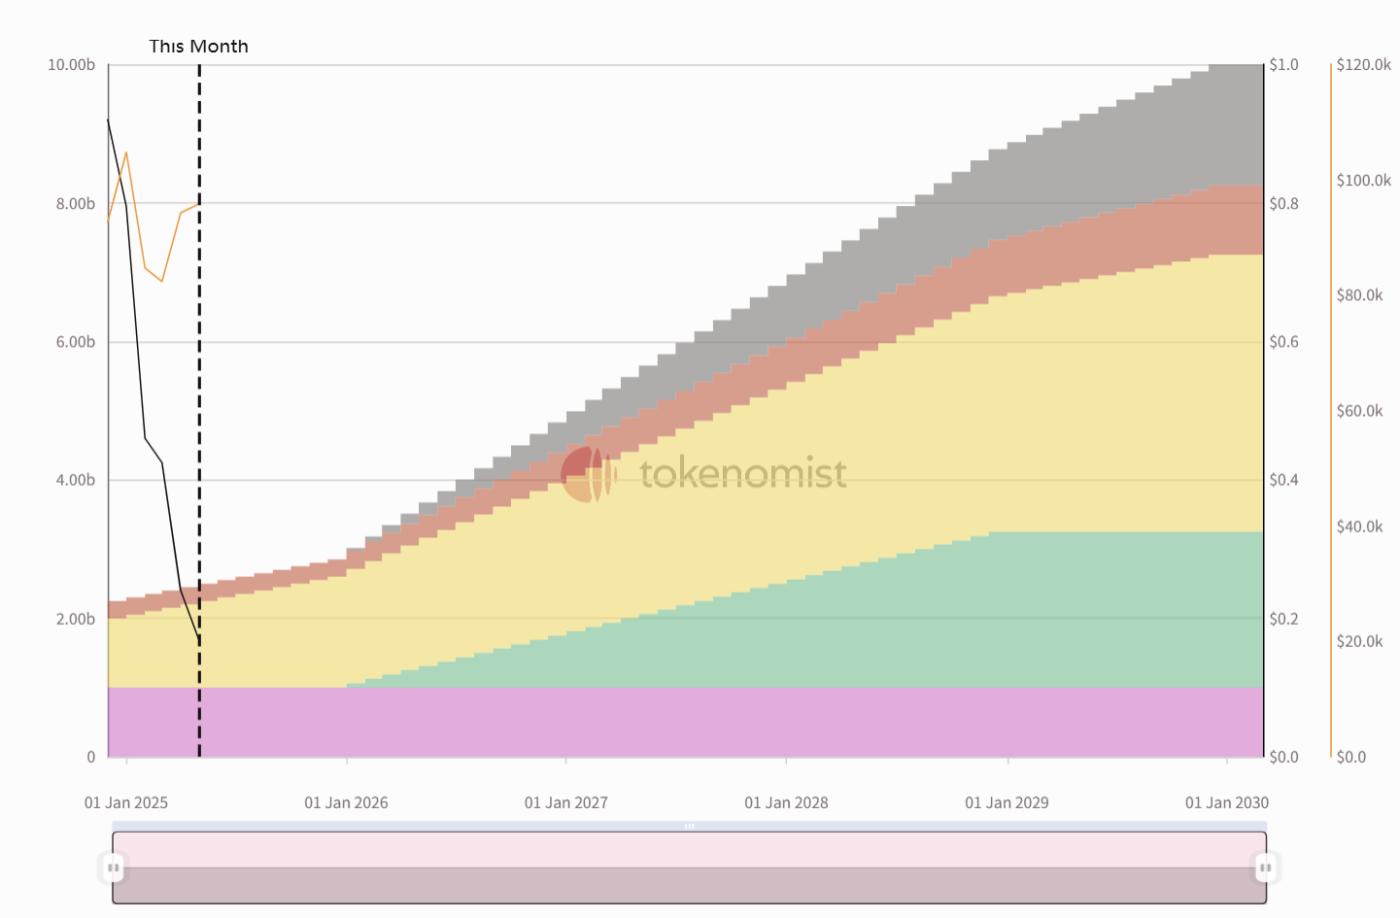This screenshot has width=1400, height=918.
Task: Click the pink bottom area of the chart
Action: (x=680, y=722)
